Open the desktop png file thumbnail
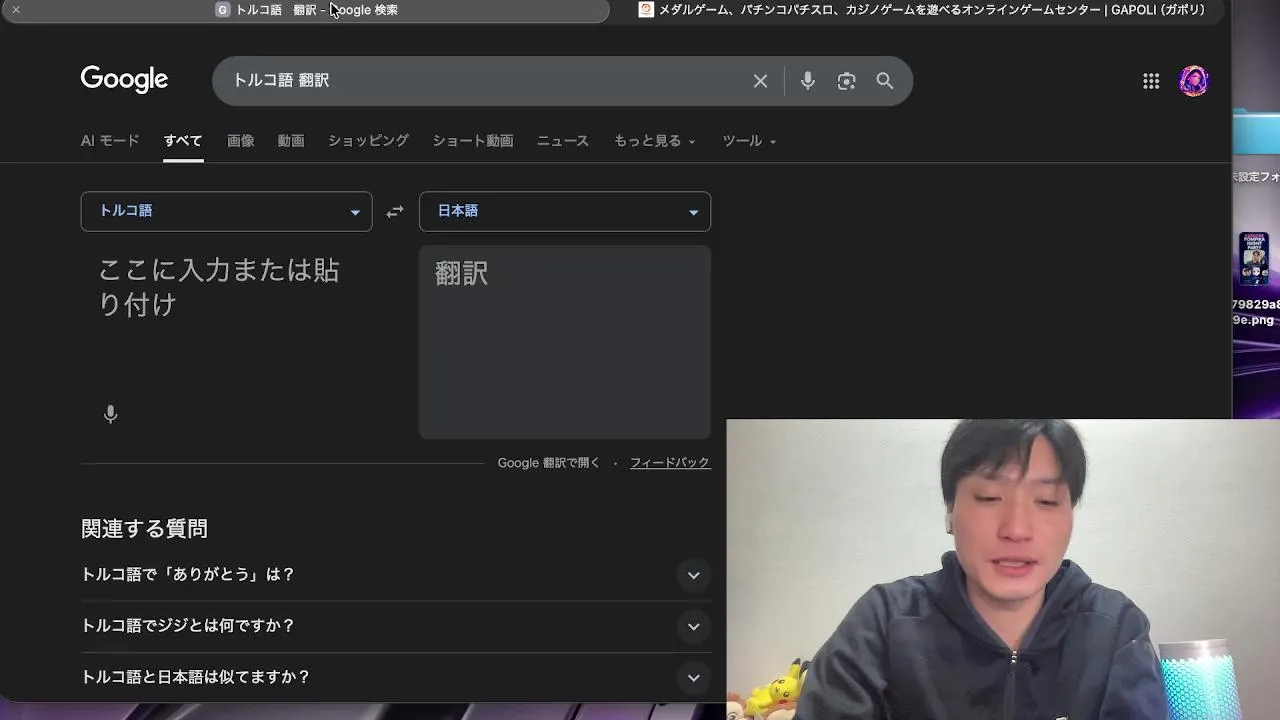 [x=1254, y=259]
